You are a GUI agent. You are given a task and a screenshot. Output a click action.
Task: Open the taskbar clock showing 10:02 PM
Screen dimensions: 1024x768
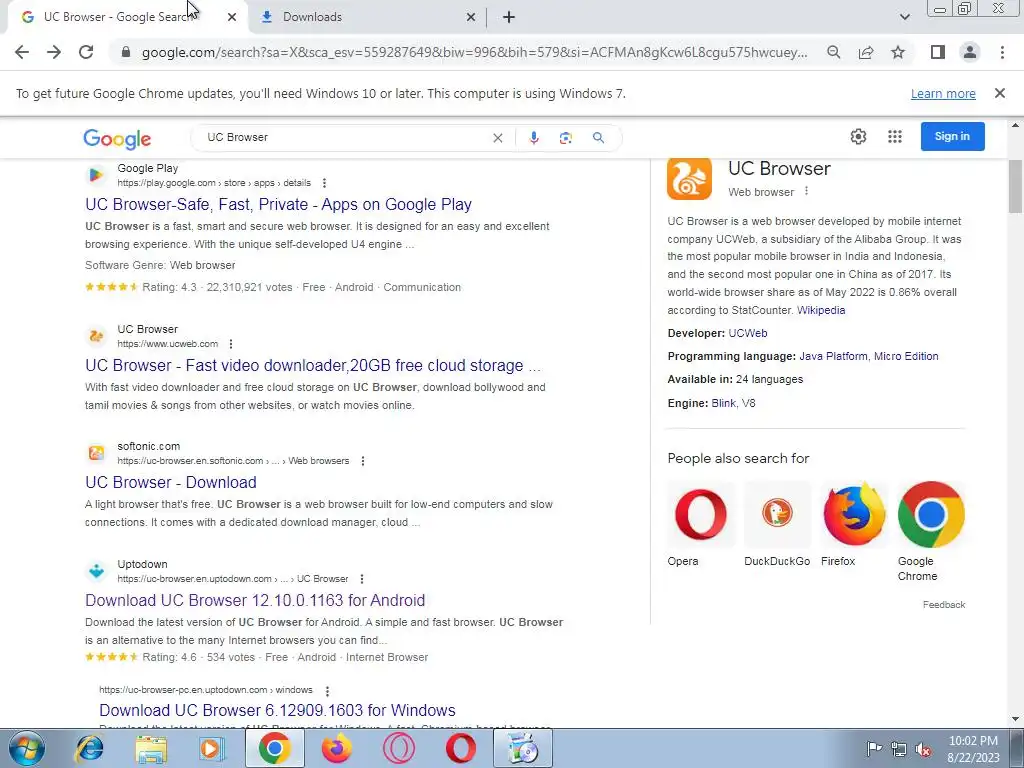[x=973, y=749]
